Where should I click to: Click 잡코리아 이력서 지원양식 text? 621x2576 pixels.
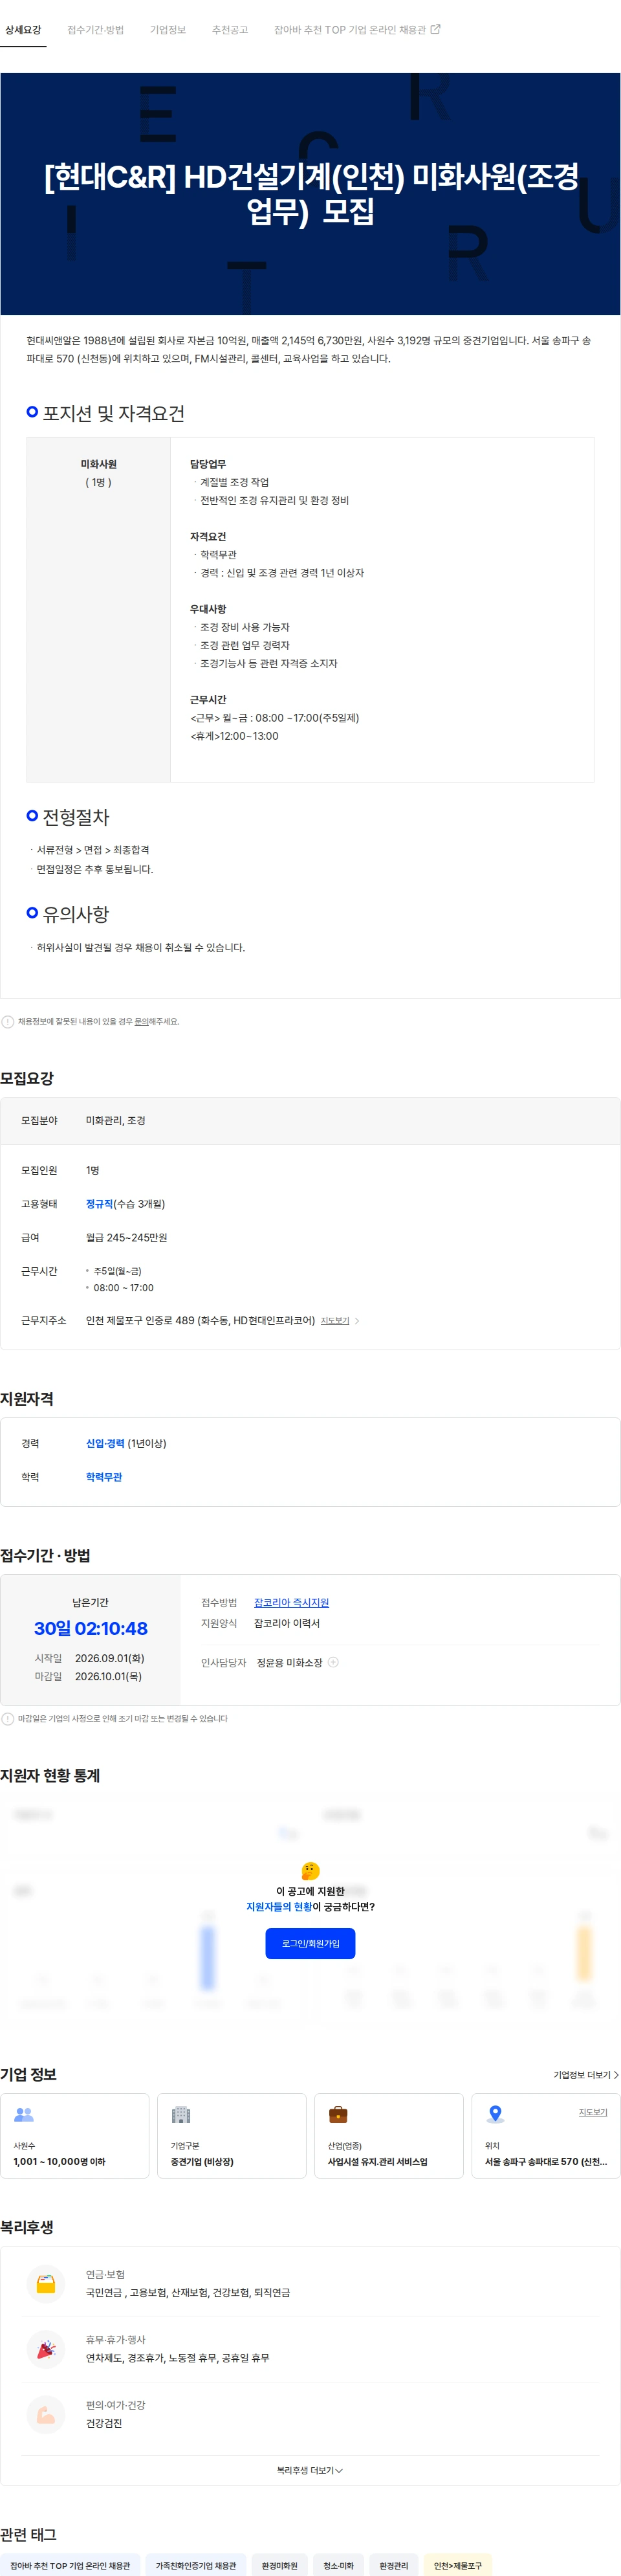287,1623
